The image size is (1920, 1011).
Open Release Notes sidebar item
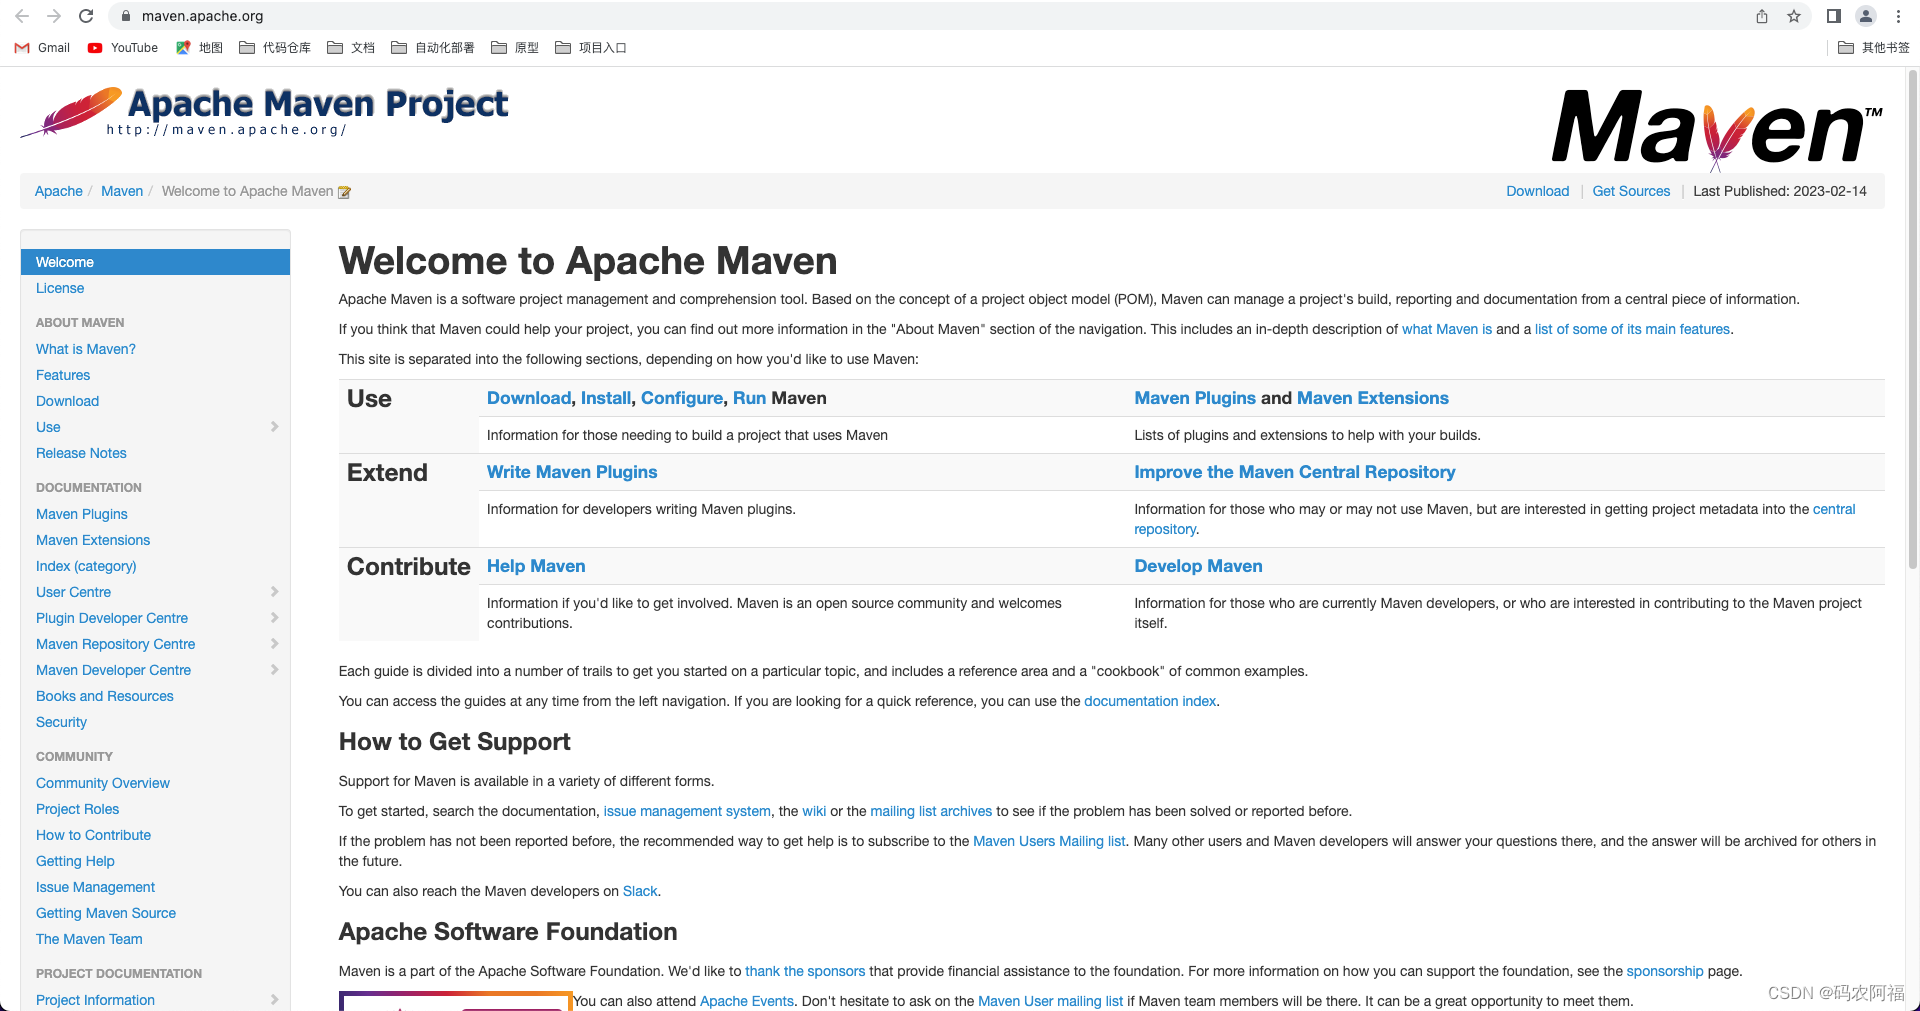[81, 453]
